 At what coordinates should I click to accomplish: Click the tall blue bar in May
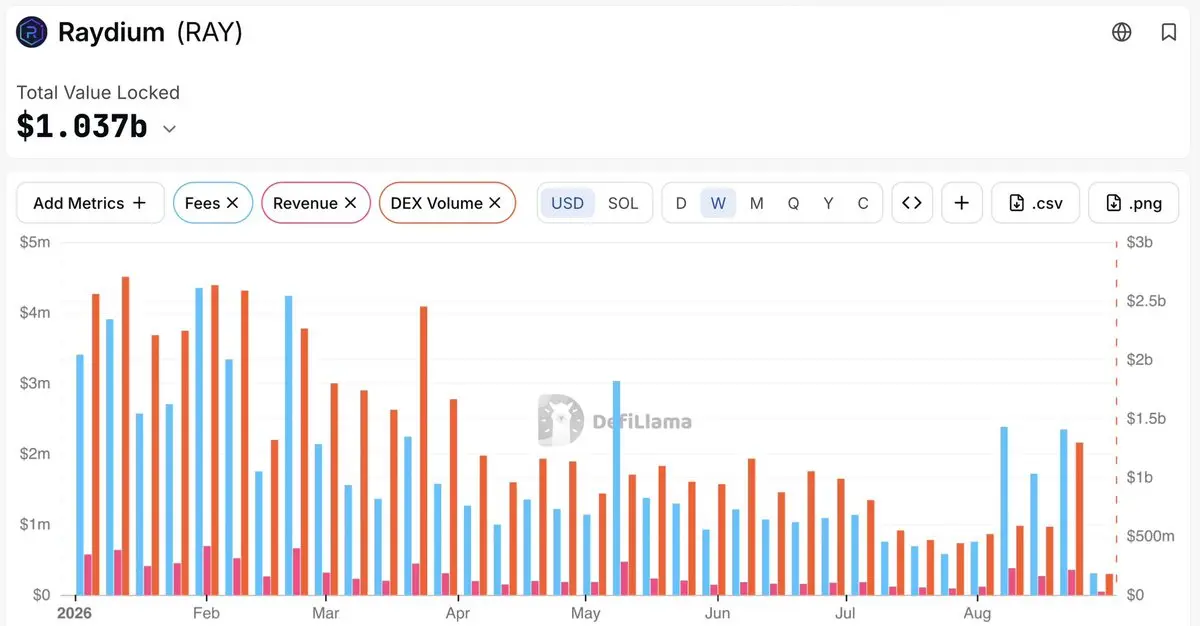click(x=616, y=488)
